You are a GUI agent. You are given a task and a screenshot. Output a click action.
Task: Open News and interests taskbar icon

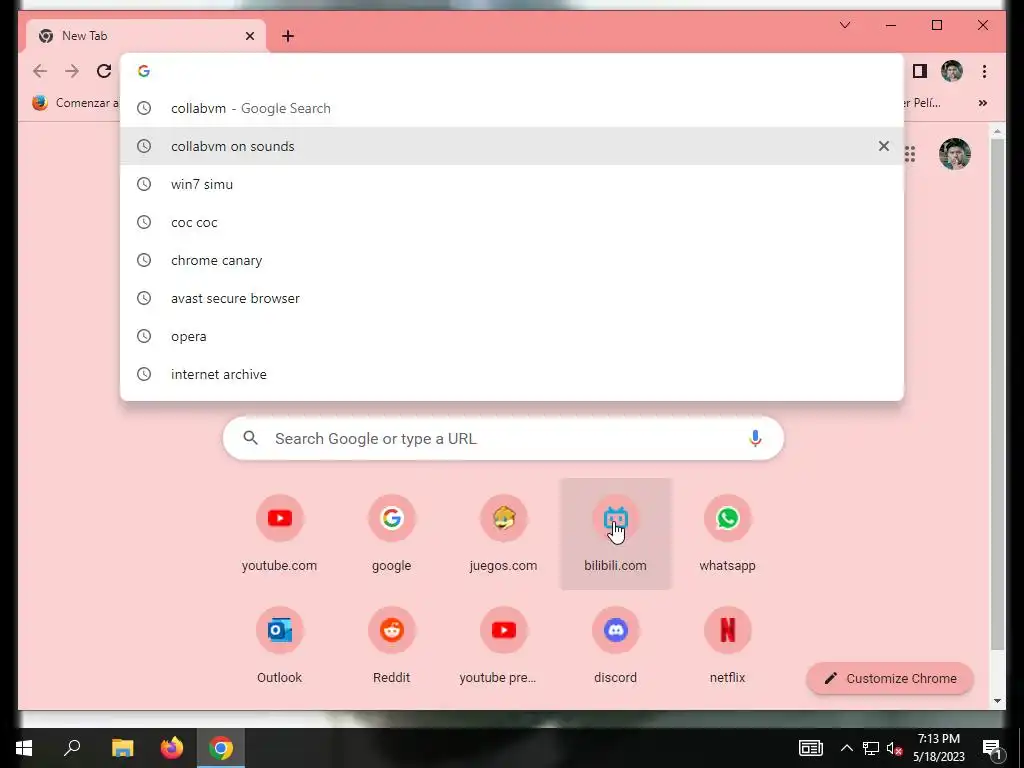coord(810,748)
